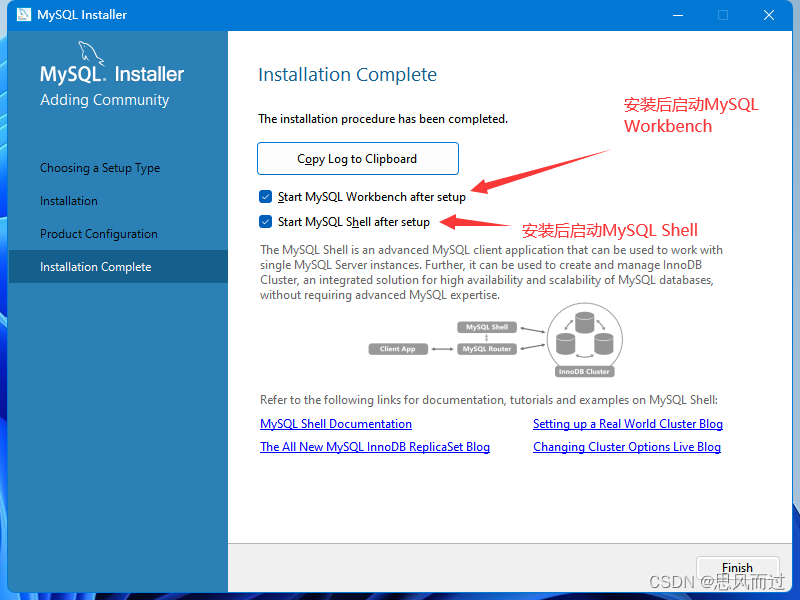Click the Adding Community sidebar subtitle
This screenshot has height=600, width=800.
pyautogui.click(x=105, y=100)
